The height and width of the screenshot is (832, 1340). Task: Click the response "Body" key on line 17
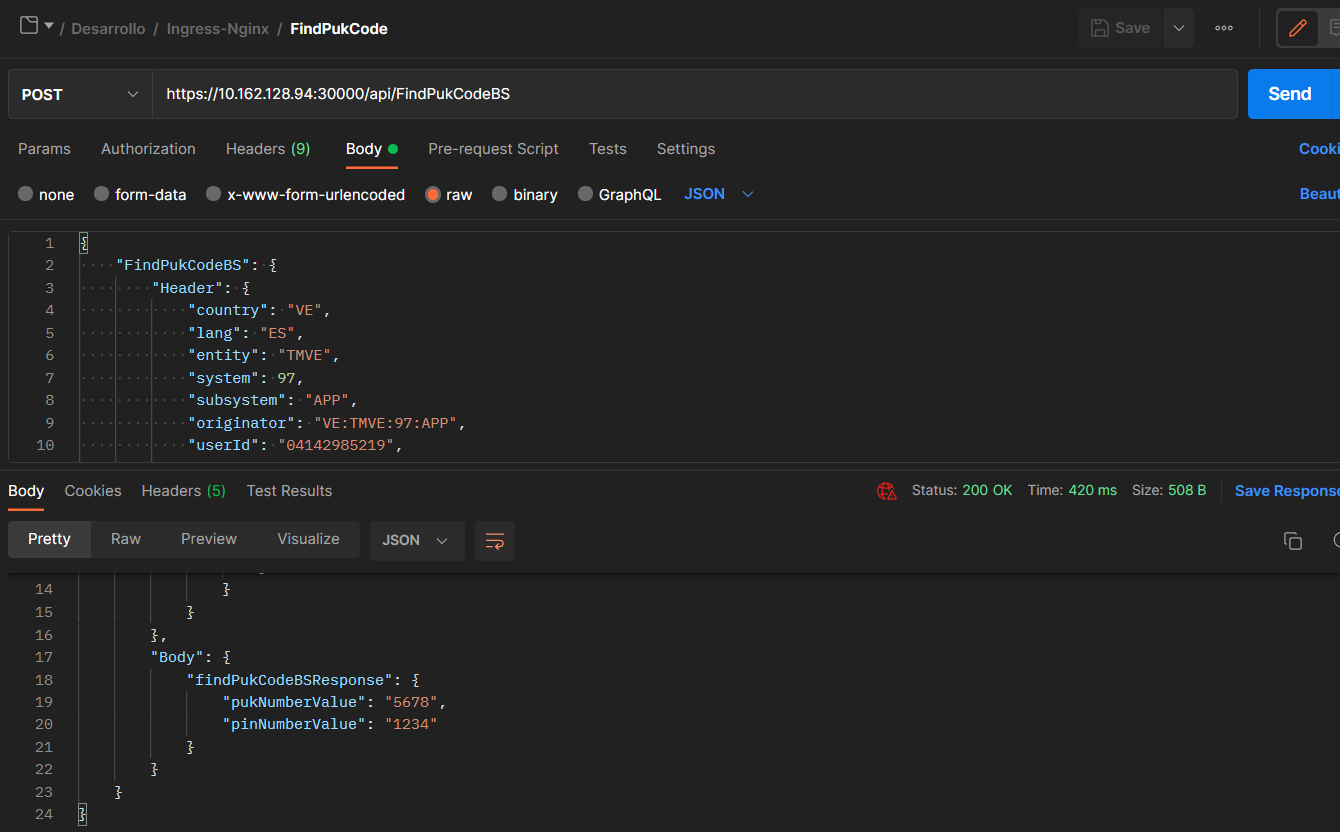[x=178, y=657]
